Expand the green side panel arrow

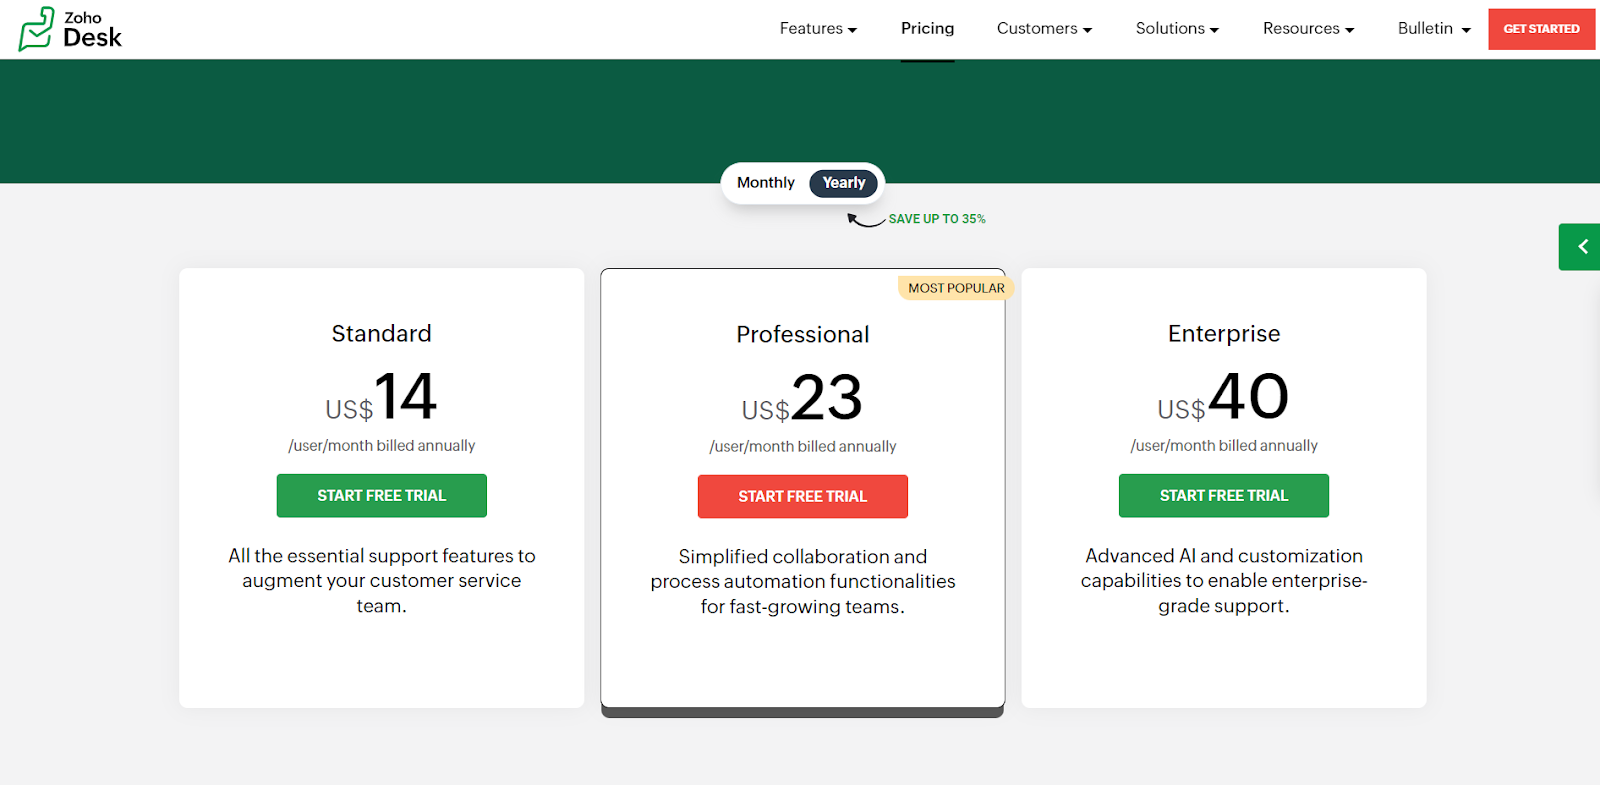click(1580, 247)
